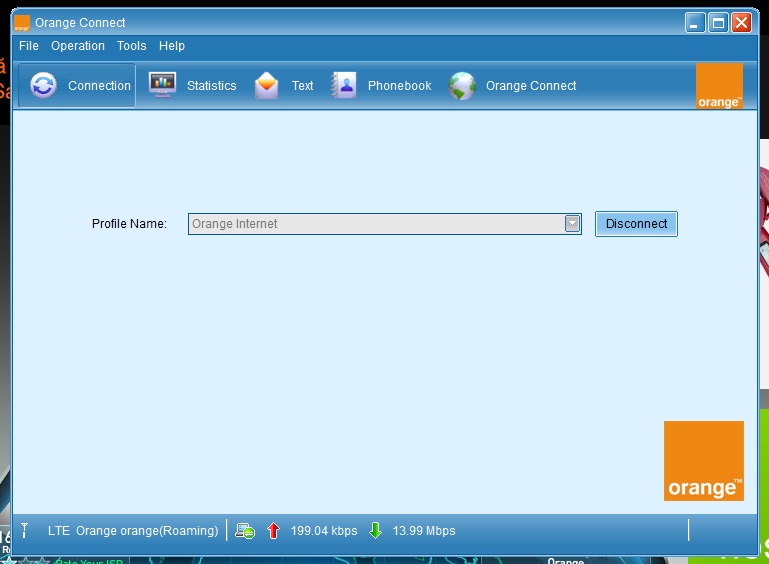Open the Connection tab icon
The image size is (769, 564).
pos(43,85)
